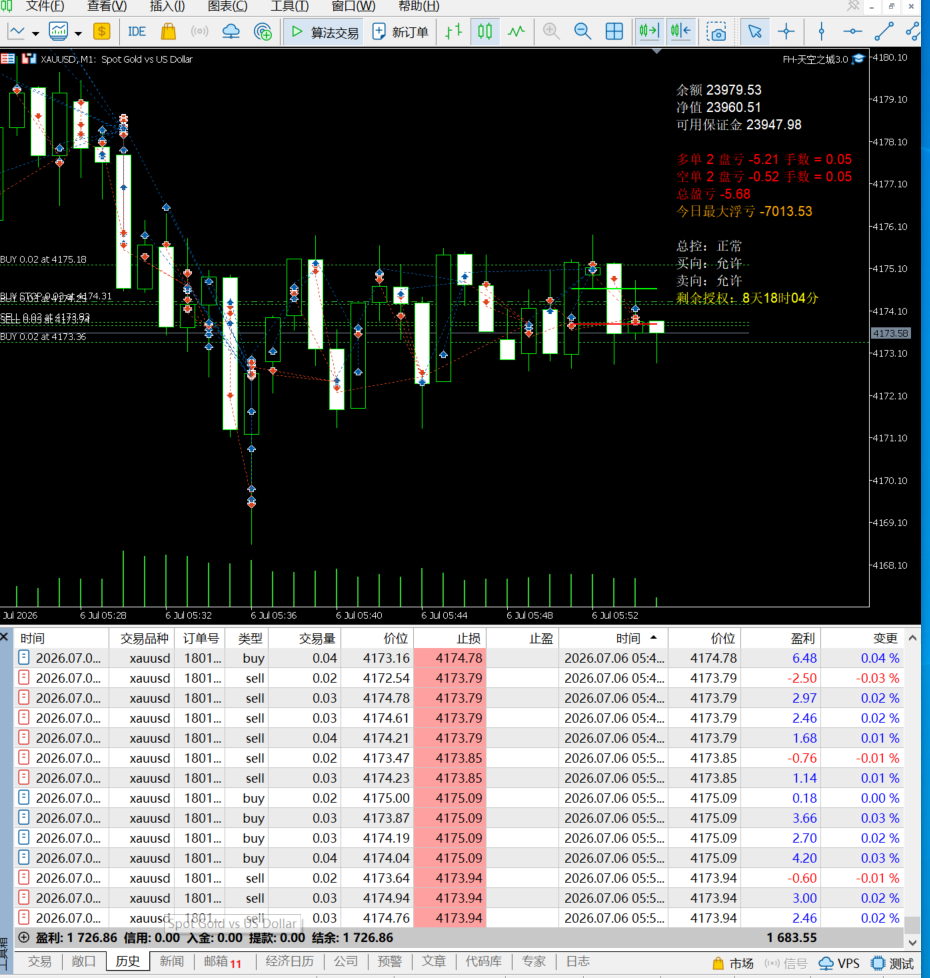Toggle chart shift button
Viewport: 930px width, 978px height.
pos(681,31)
